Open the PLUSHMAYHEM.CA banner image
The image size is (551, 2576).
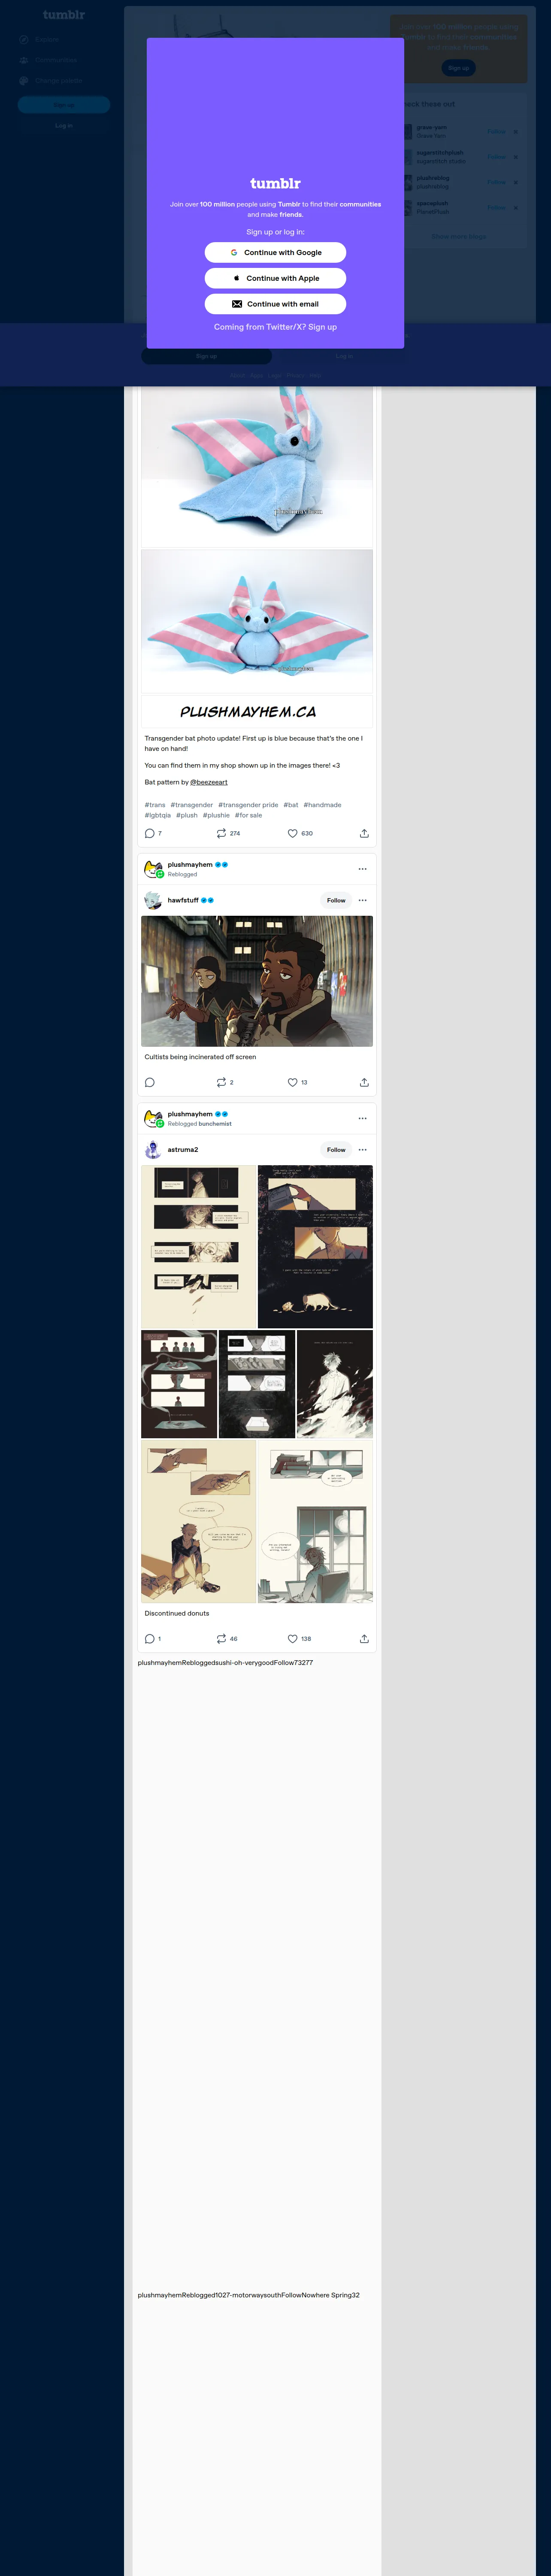257,711
